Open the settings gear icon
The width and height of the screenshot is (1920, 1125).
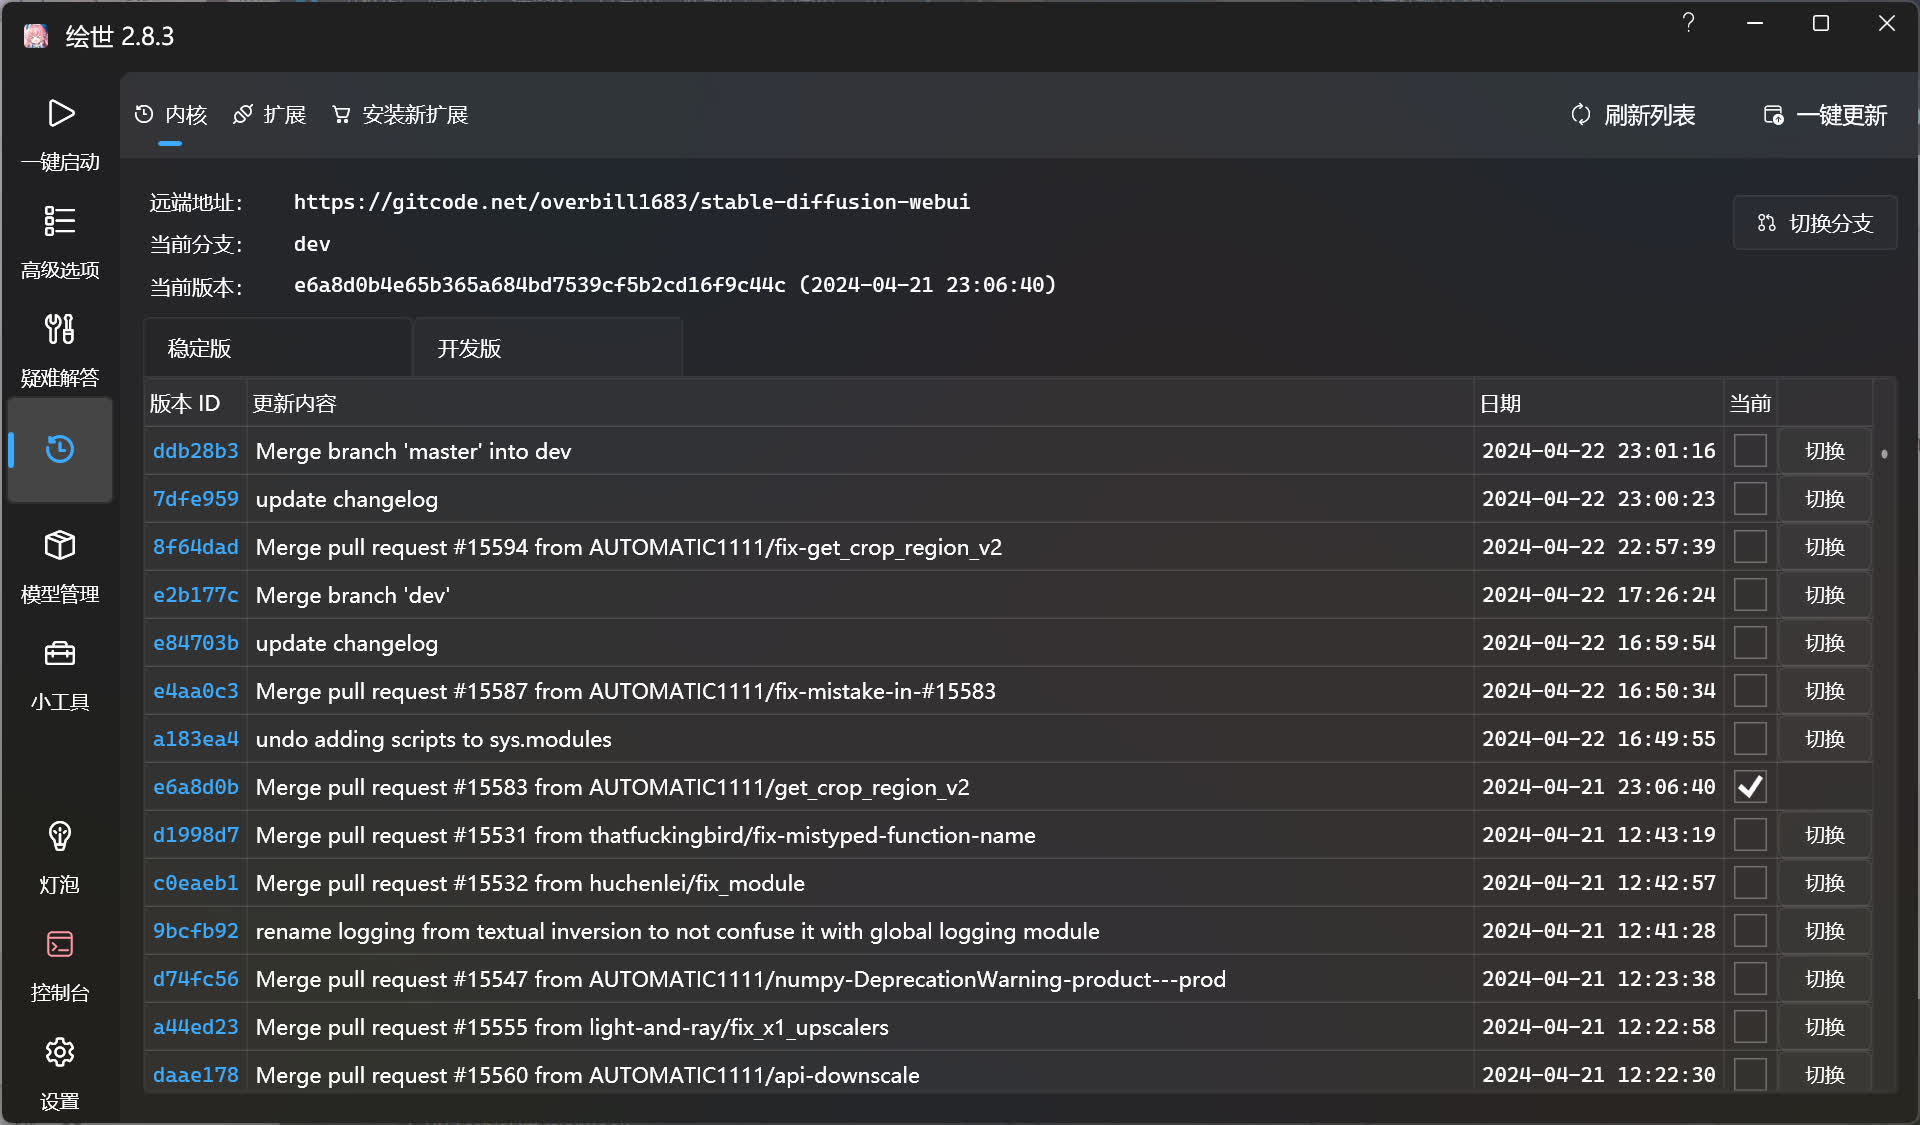pos(60,1052)
